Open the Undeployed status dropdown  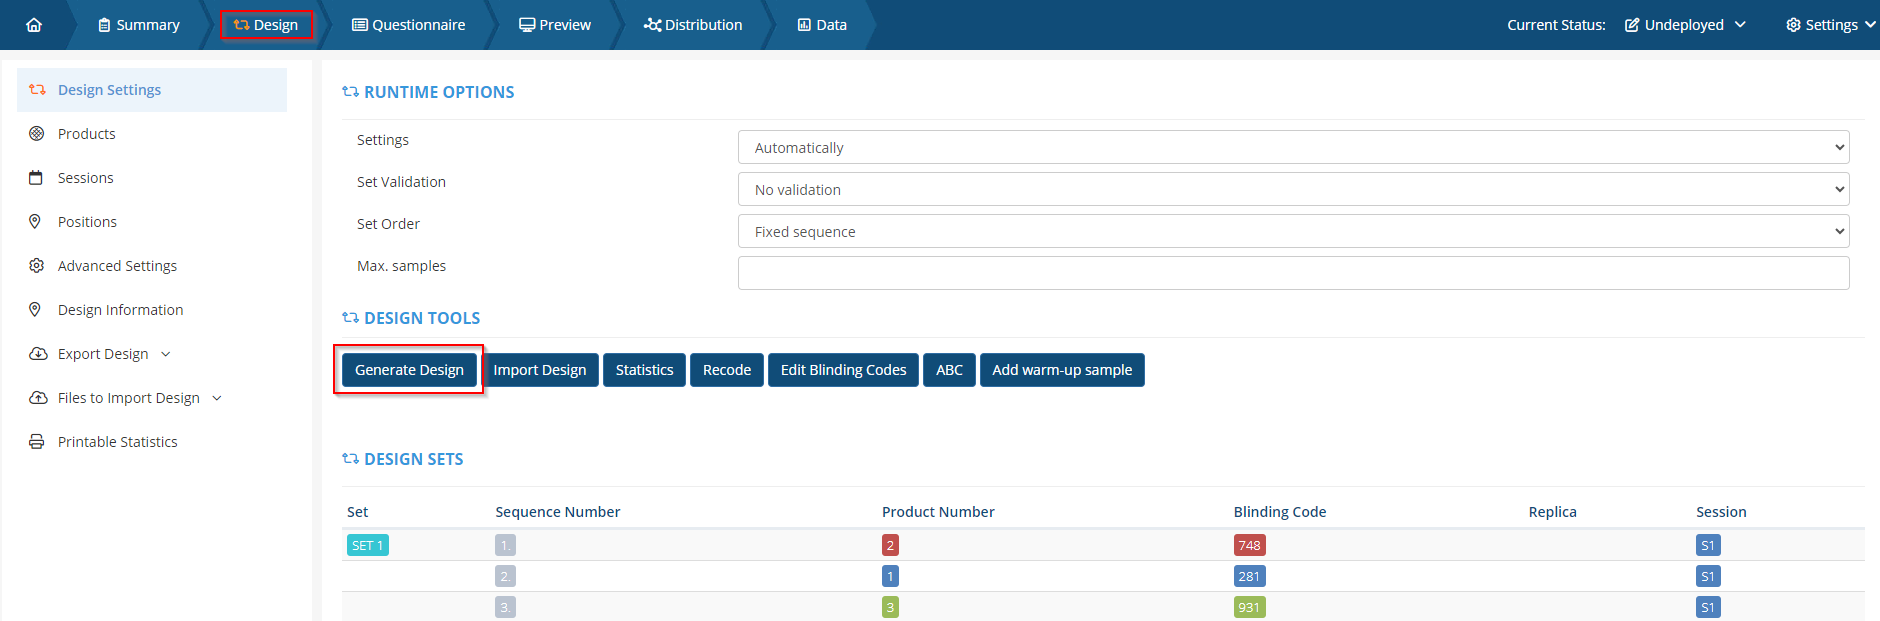(x=1685, y=25)
